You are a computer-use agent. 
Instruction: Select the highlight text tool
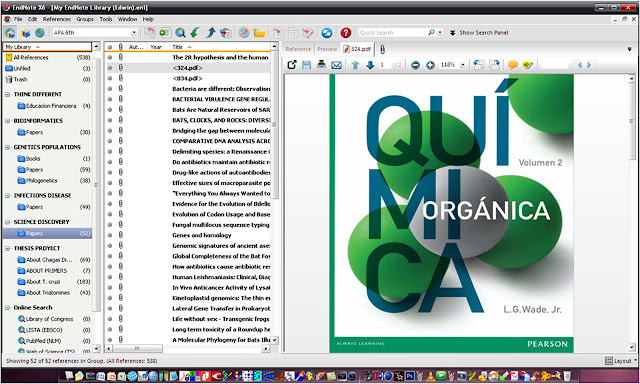[528, 65]
